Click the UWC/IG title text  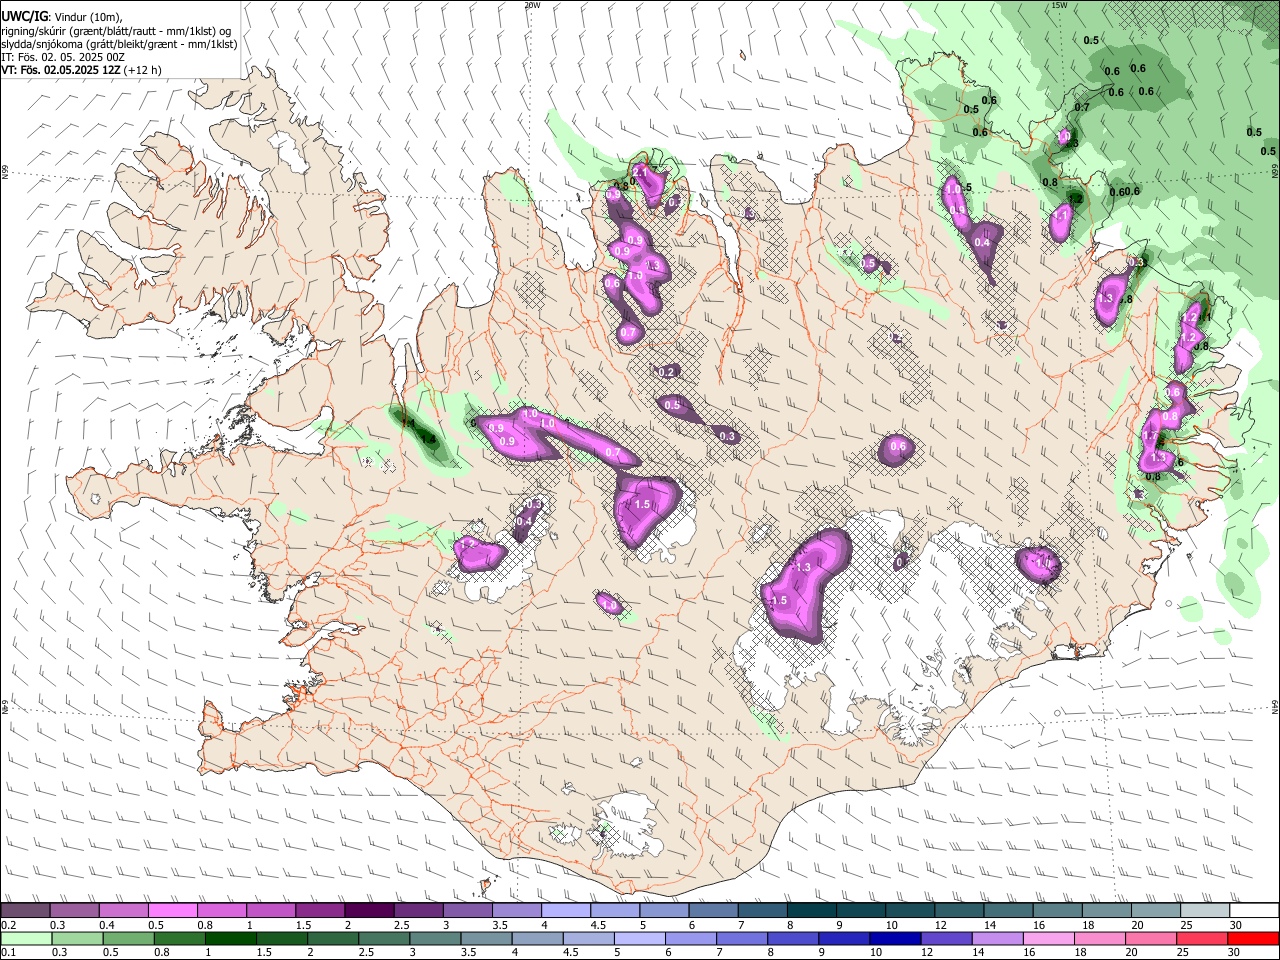[23, 15]
